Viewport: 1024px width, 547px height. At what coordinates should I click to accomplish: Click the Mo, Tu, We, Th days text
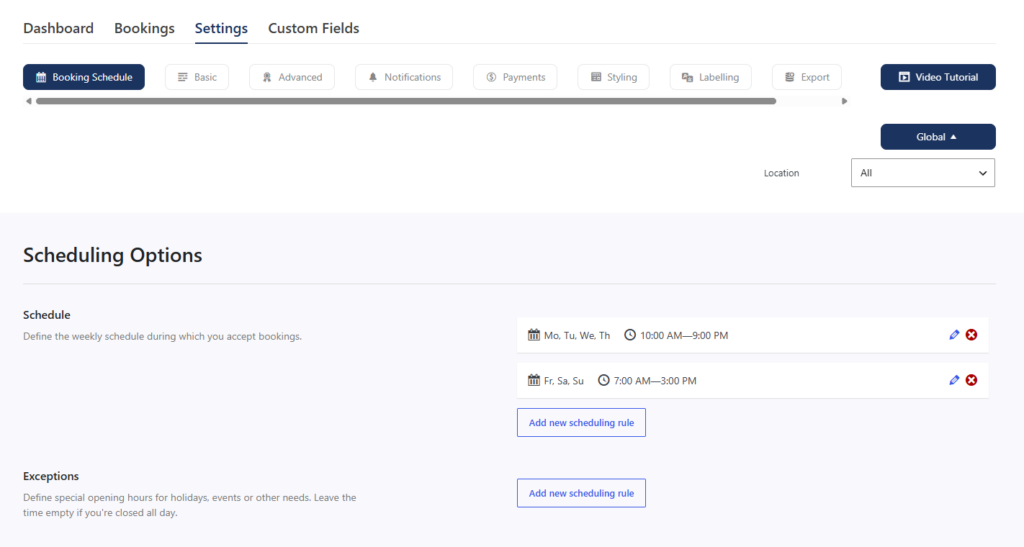coord(577,336)
